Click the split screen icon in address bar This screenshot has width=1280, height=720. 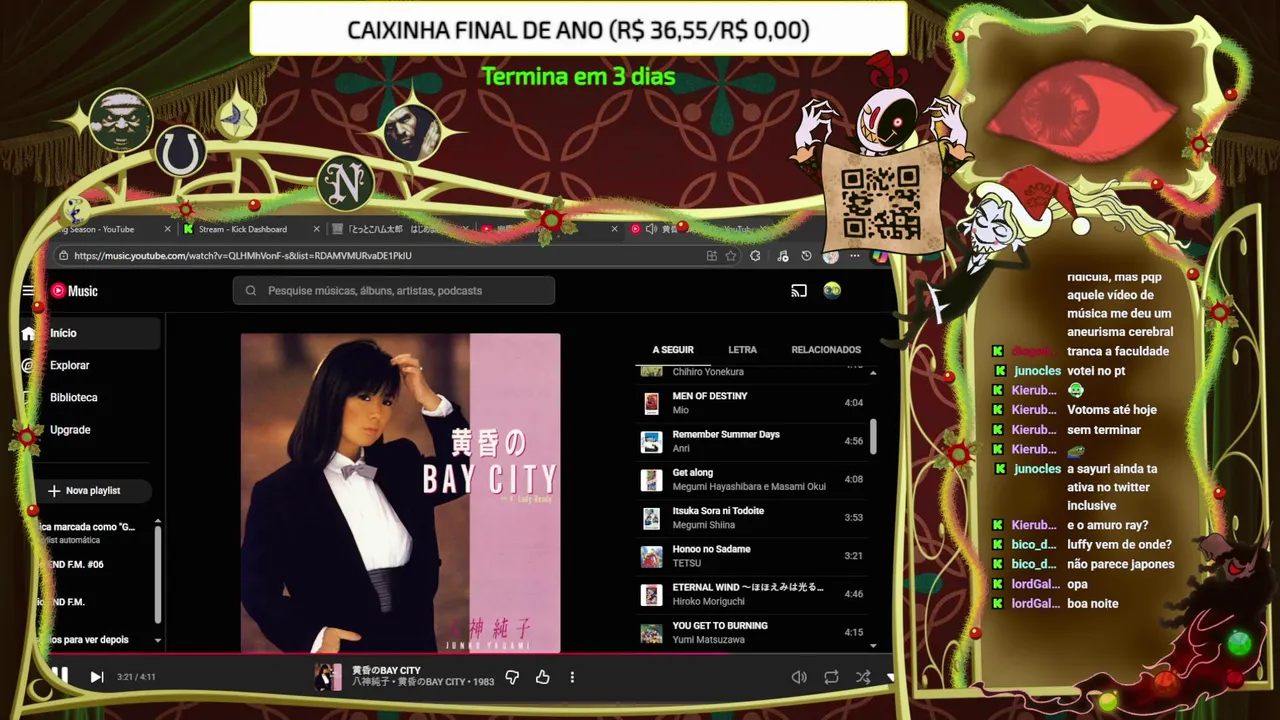click(x=711, y=256)
